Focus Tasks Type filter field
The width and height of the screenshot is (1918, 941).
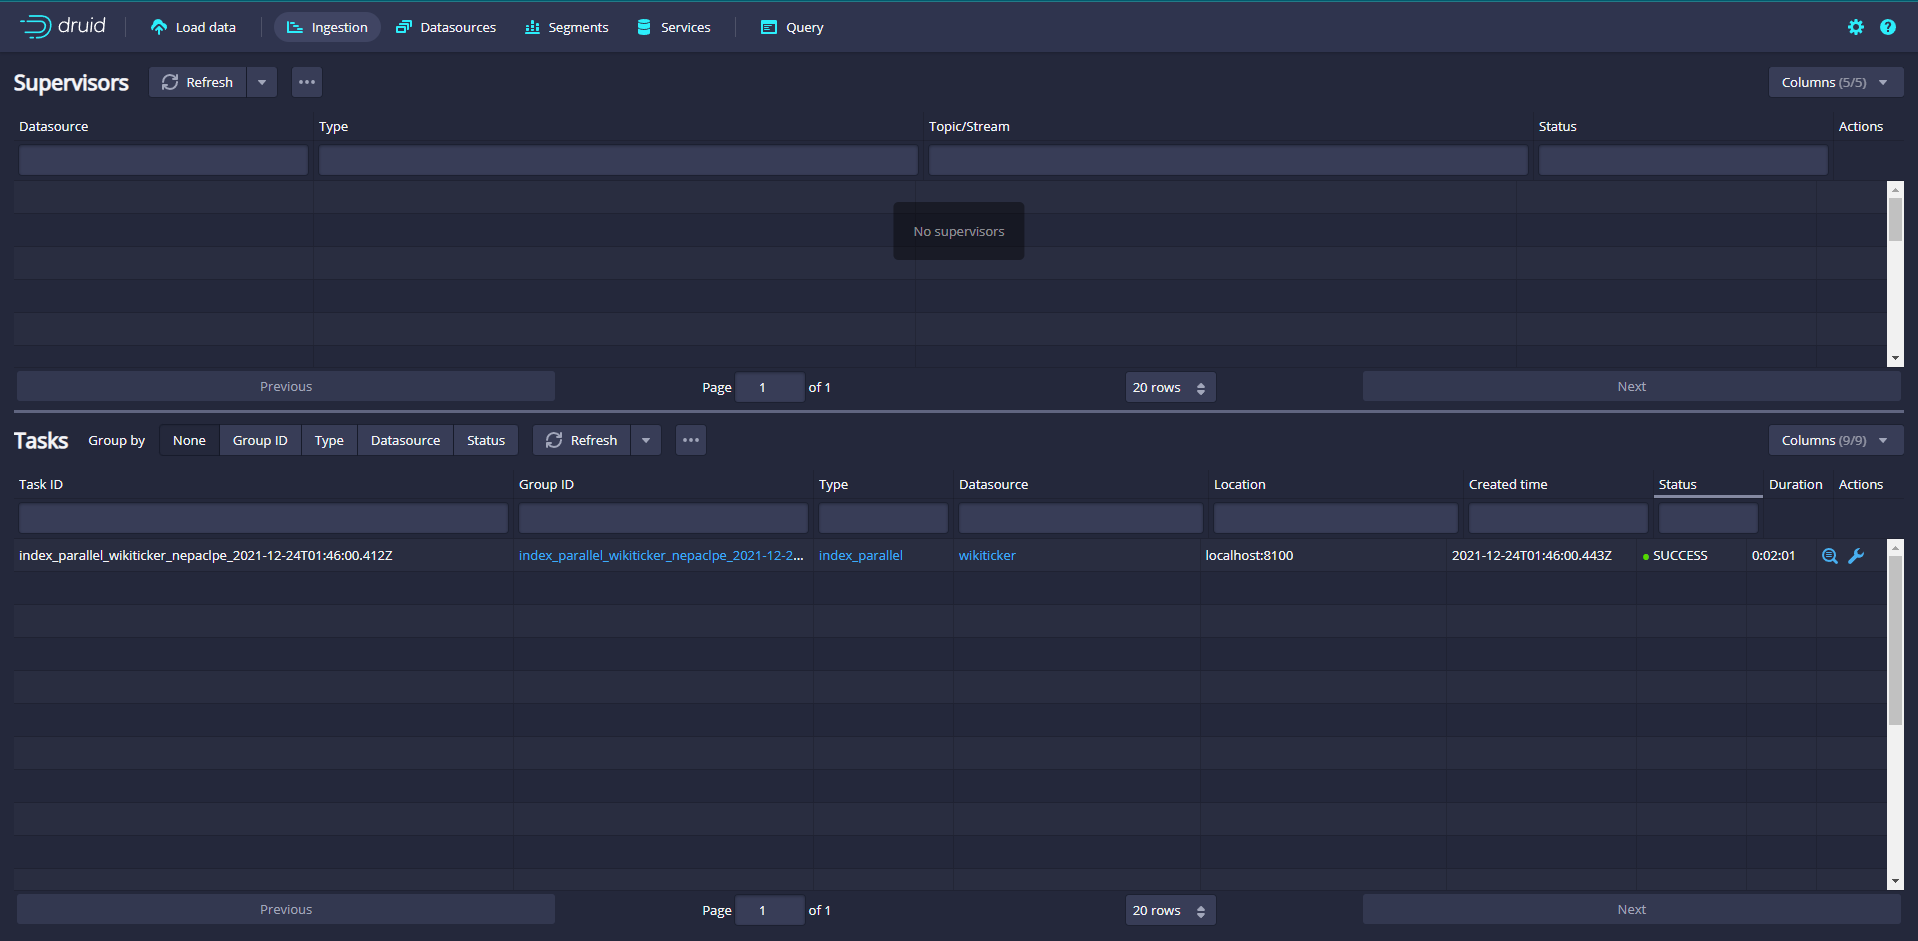pyautogui.click(x=883, y=518)
